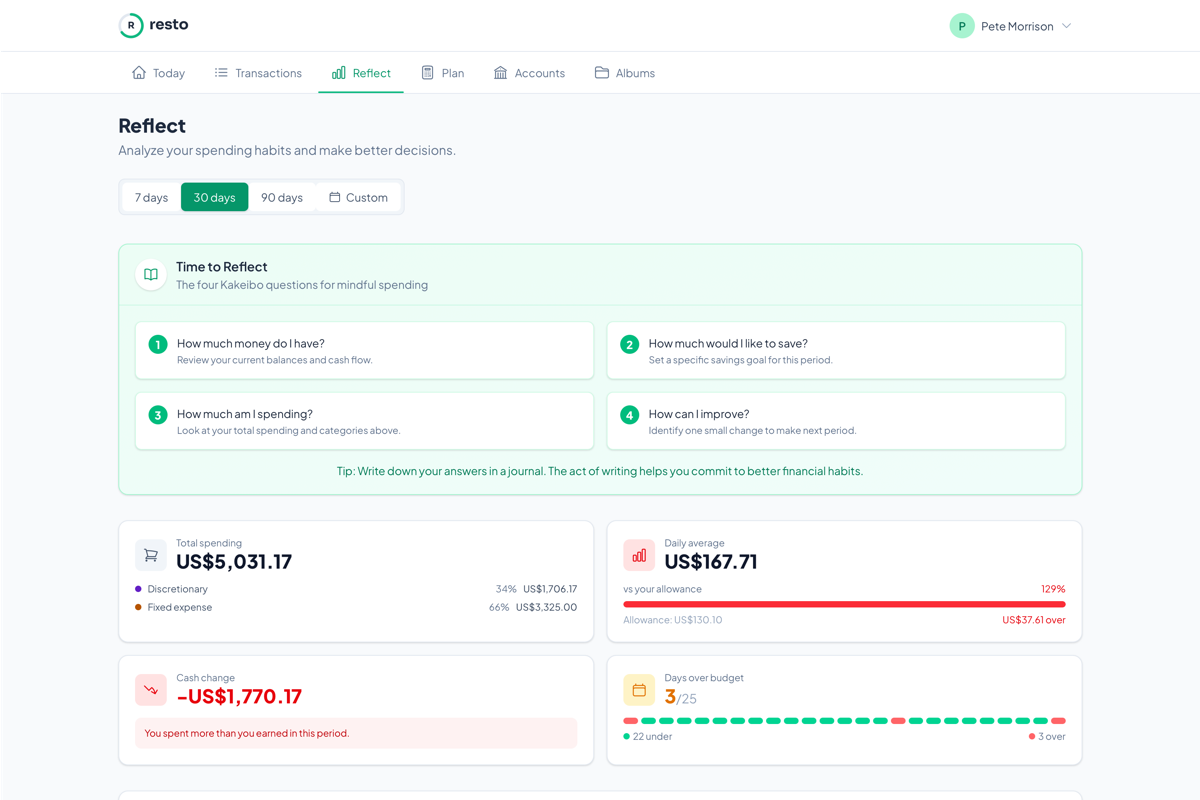
Task: Open the 'How can I improve?' card
Action: [x=836, y=421]
